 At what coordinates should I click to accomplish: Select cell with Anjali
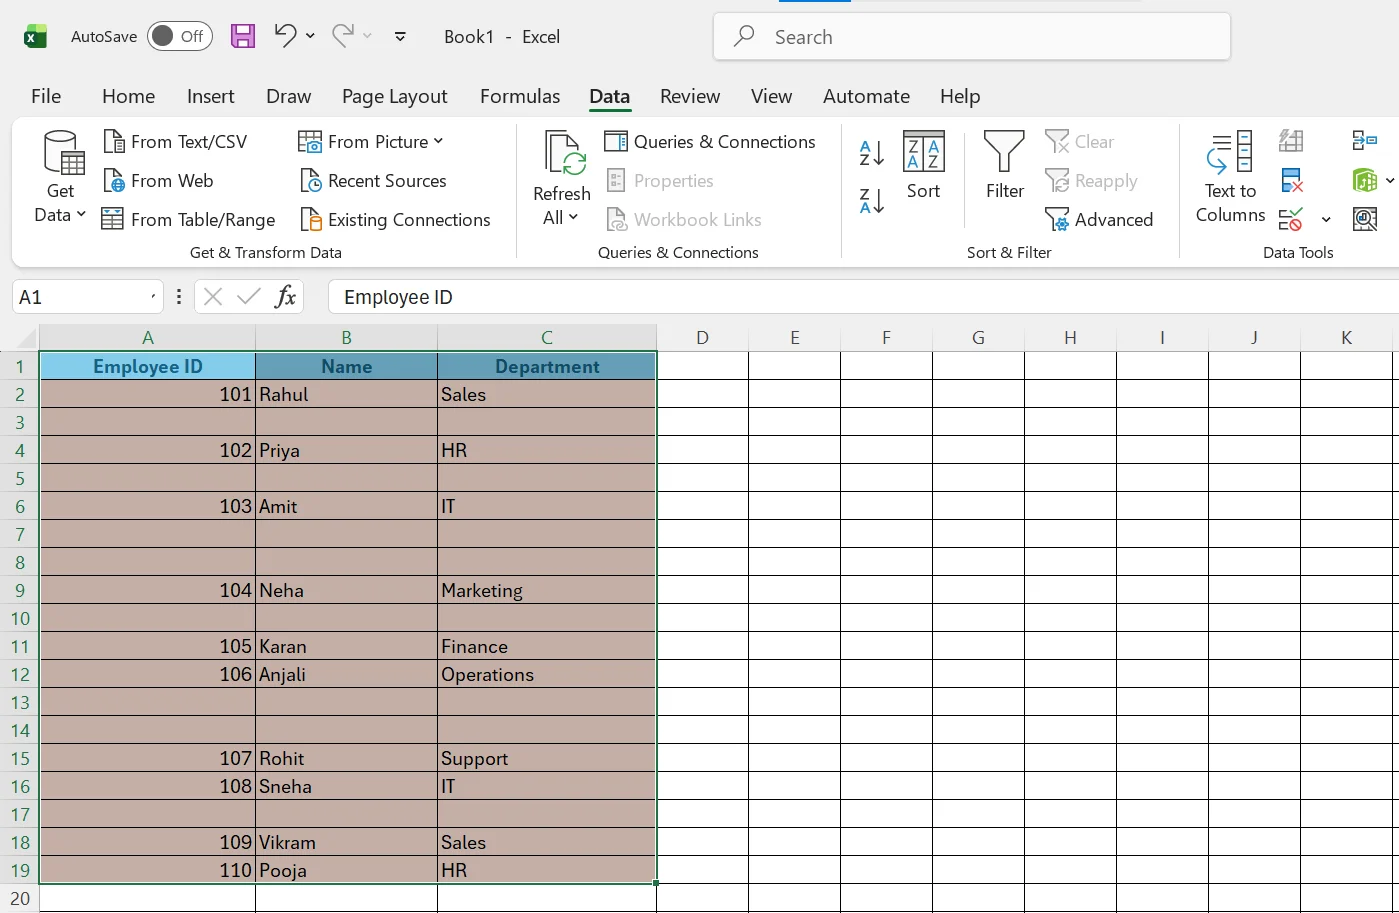tap(346, 674)
